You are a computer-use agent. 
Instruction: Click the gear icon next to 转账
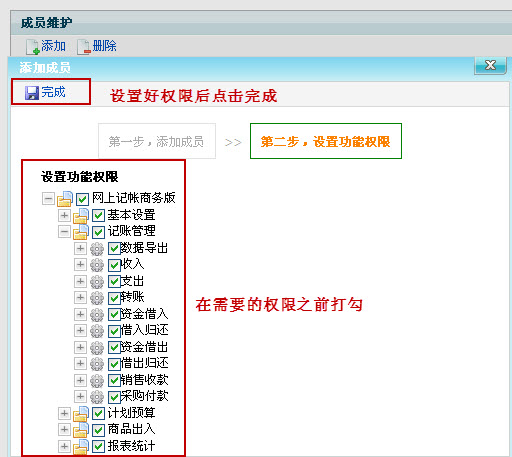(x=97, y=298)
